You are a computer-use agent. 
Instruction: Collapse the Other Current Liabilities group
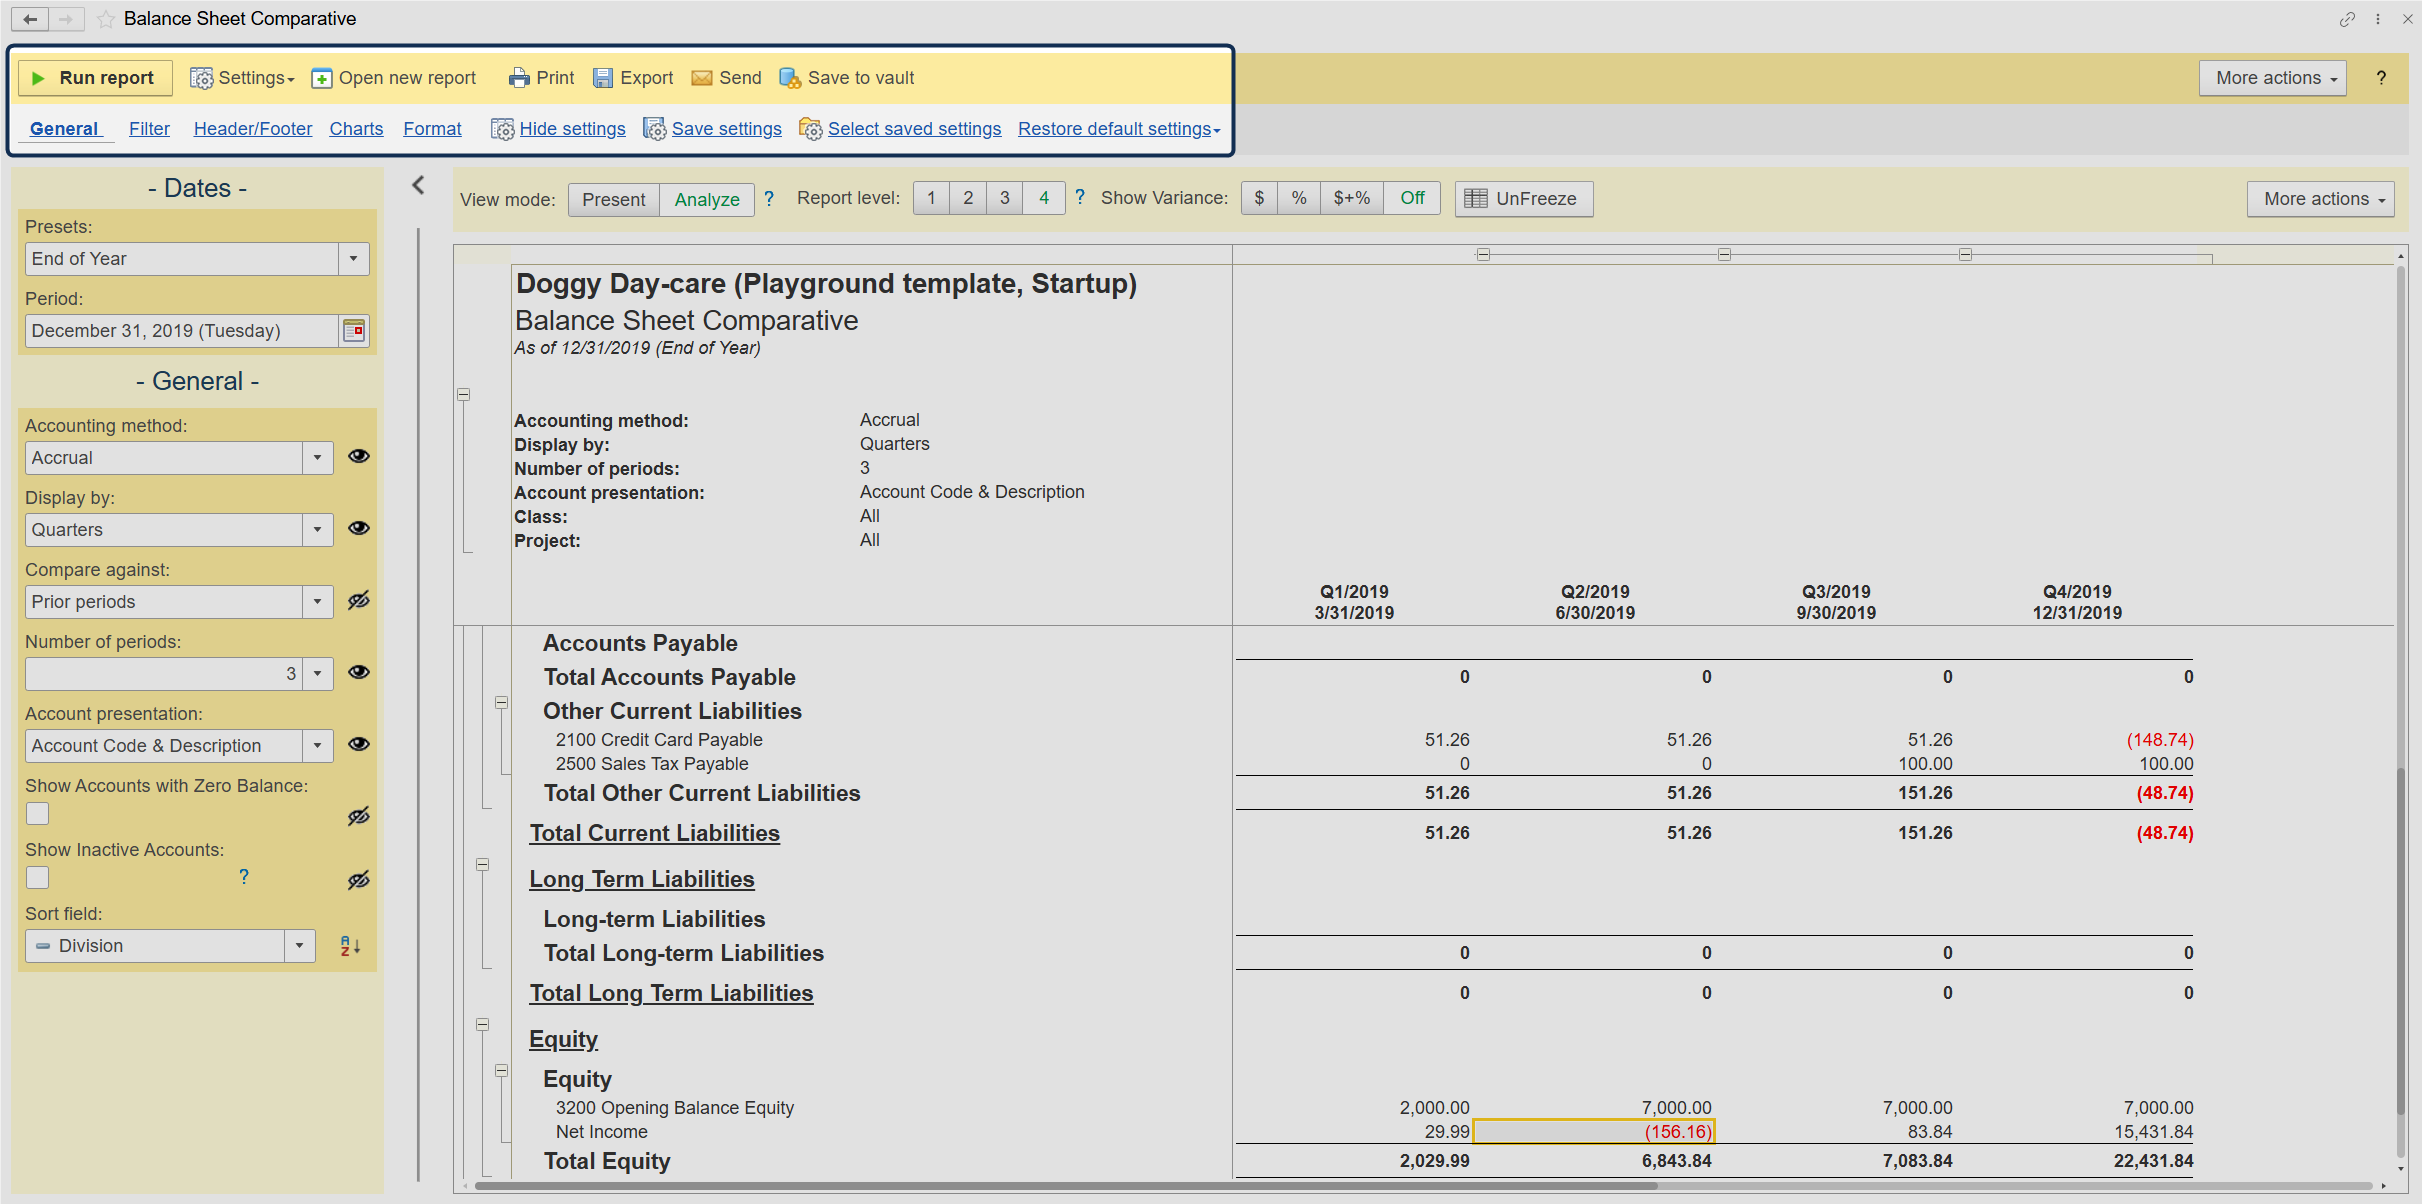point(501,703)
